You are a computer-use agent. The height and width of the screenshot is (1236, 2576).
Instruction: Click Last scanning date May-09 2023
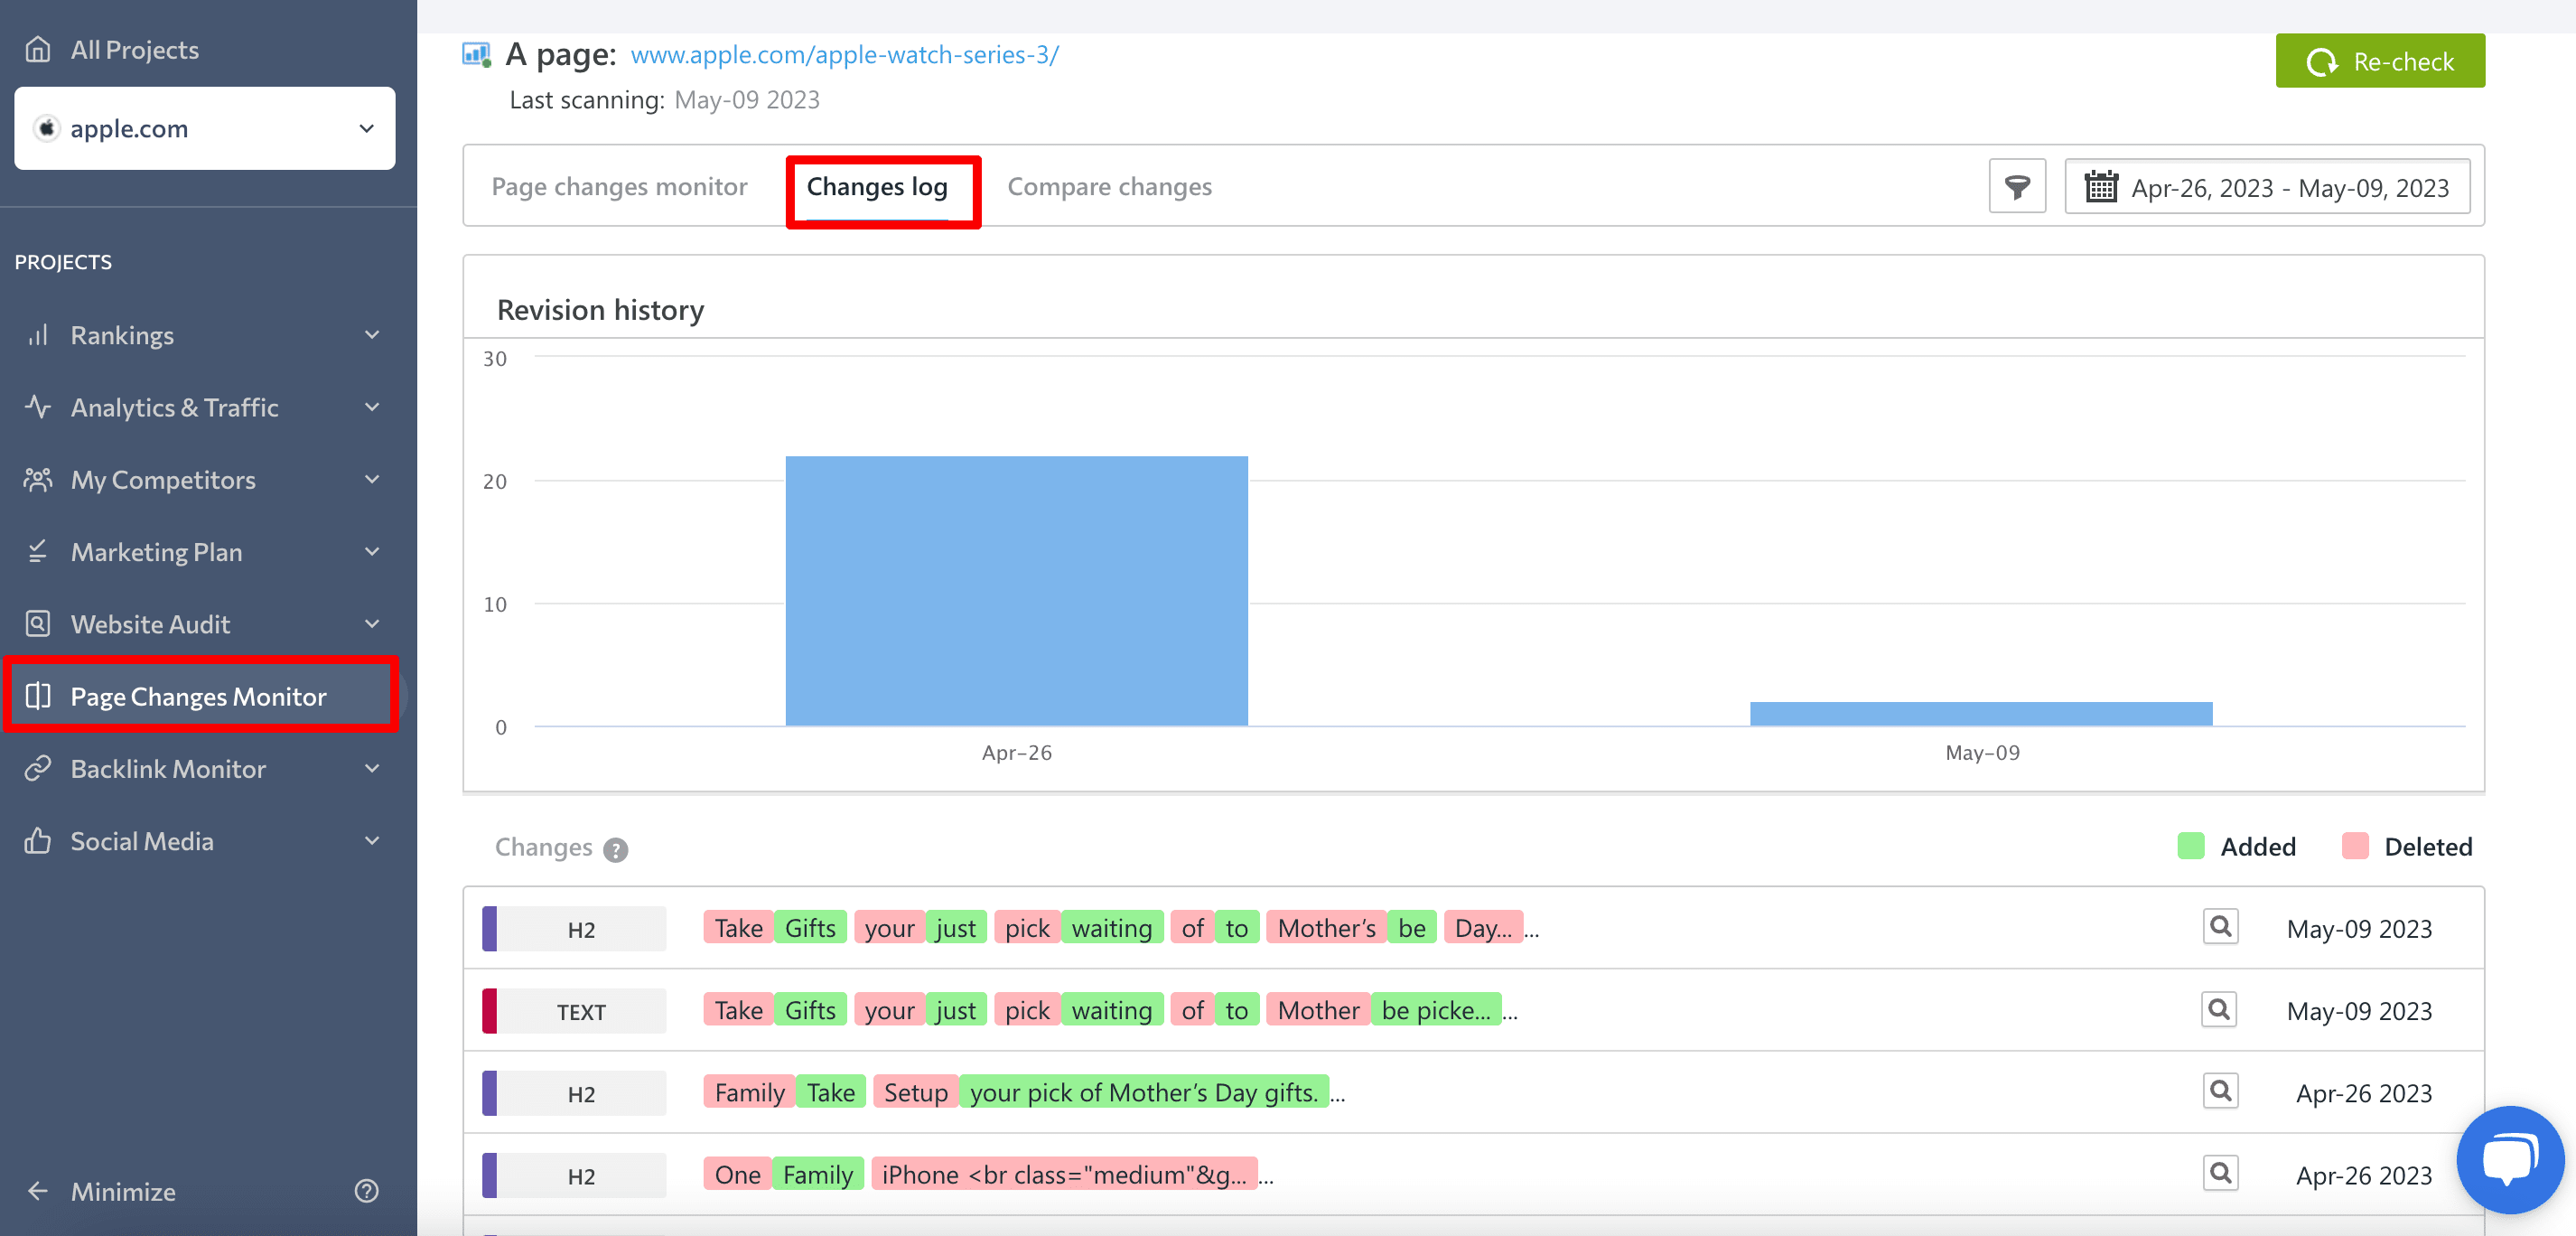[x=747, y=100]
